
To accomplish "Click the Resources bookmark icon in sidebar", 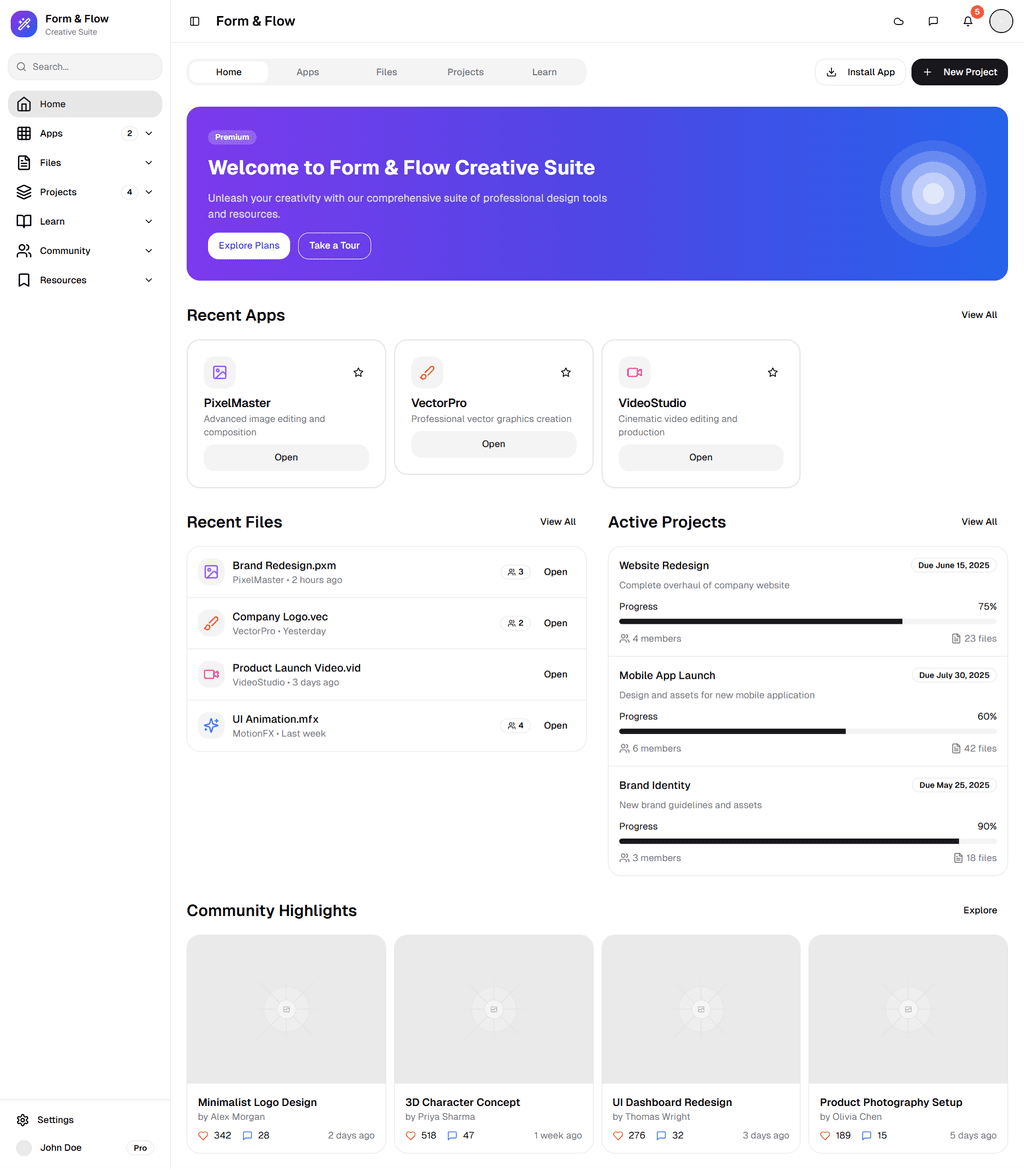I will coord(24,280).
